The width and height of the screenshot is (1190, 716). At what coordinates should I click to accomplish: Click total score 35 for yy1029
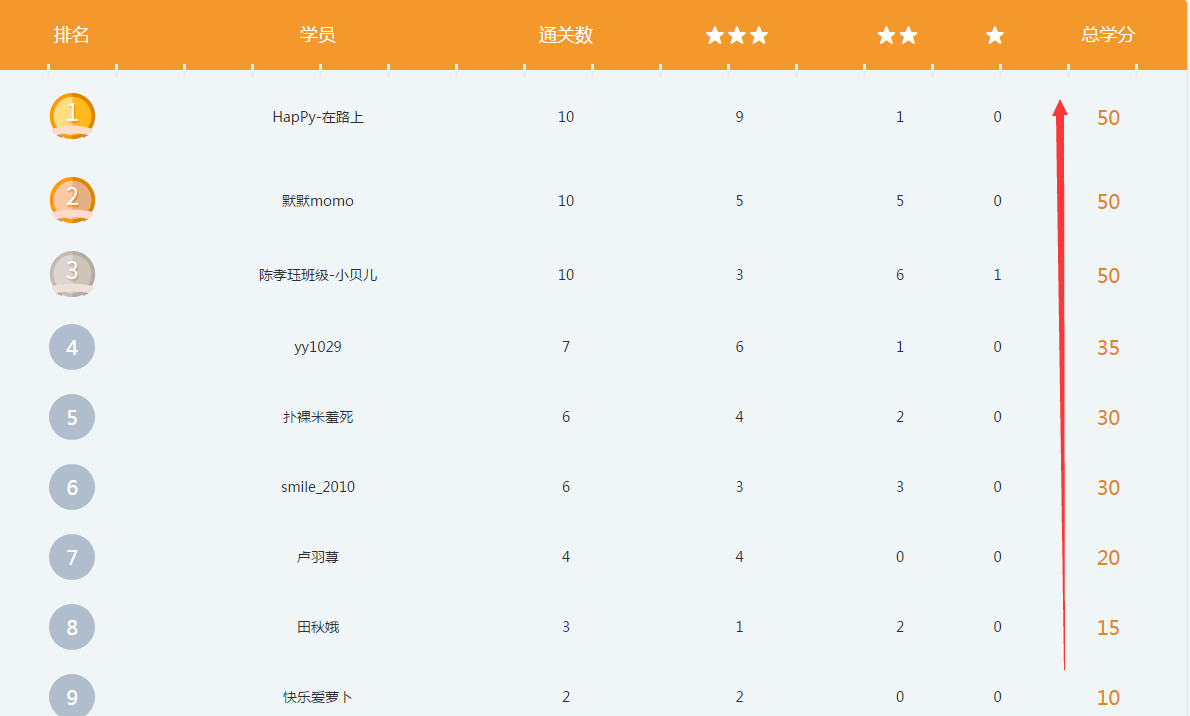(x=1108, y=348)
